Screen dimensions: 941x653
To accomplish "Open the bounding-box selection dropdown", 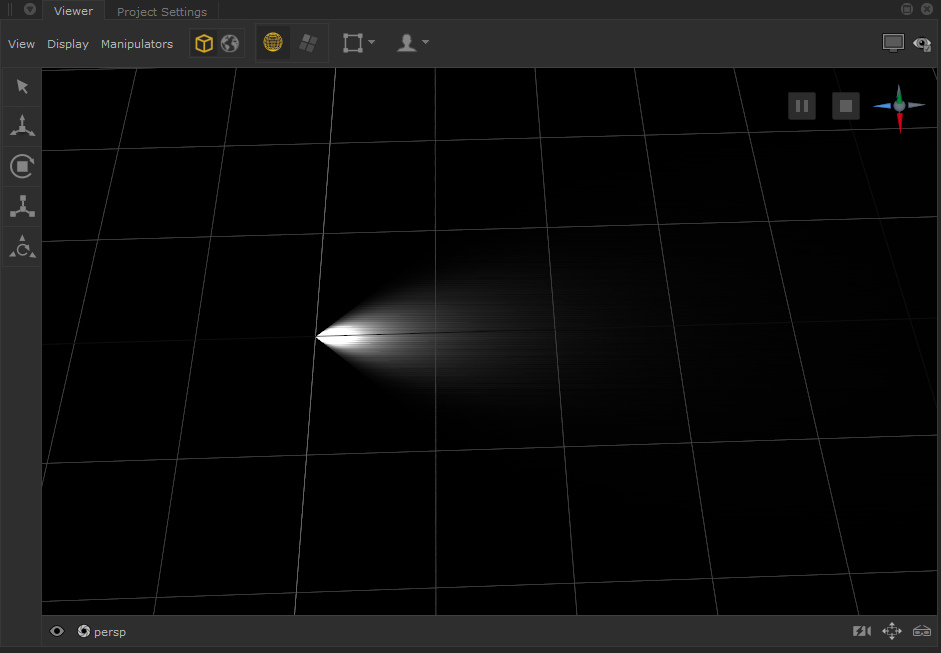I will (x=358, y=43).
